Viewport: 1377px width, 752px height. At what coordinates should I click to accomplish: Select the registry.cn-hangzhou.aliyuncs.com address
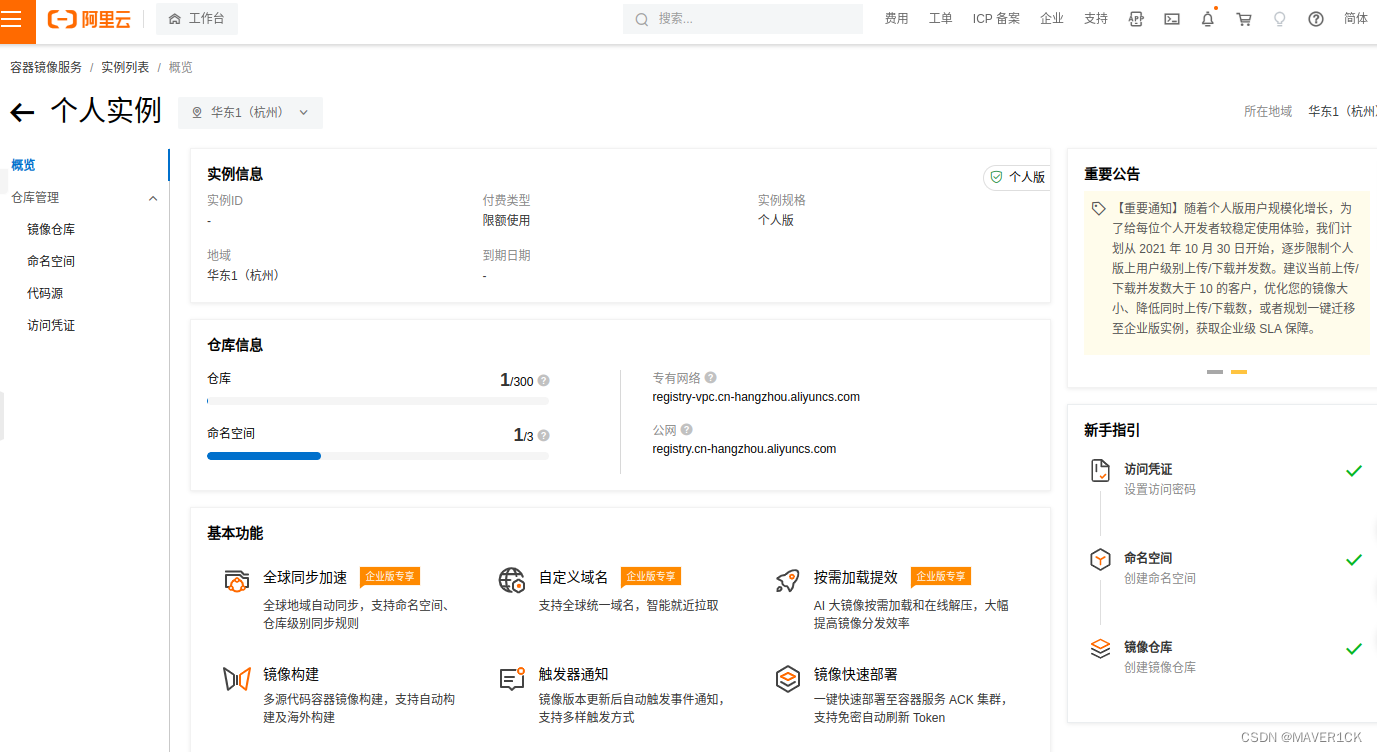(x=744, y=449)
